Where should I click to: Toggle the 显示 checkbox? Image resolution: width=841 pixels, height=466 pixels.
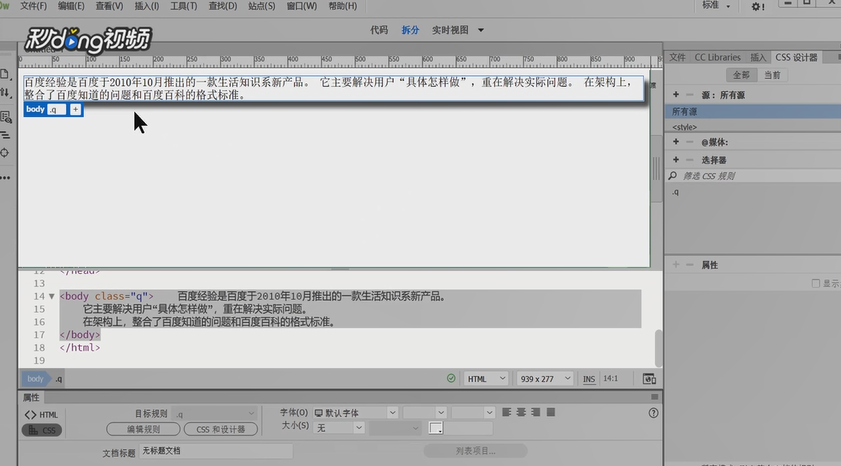815,283
